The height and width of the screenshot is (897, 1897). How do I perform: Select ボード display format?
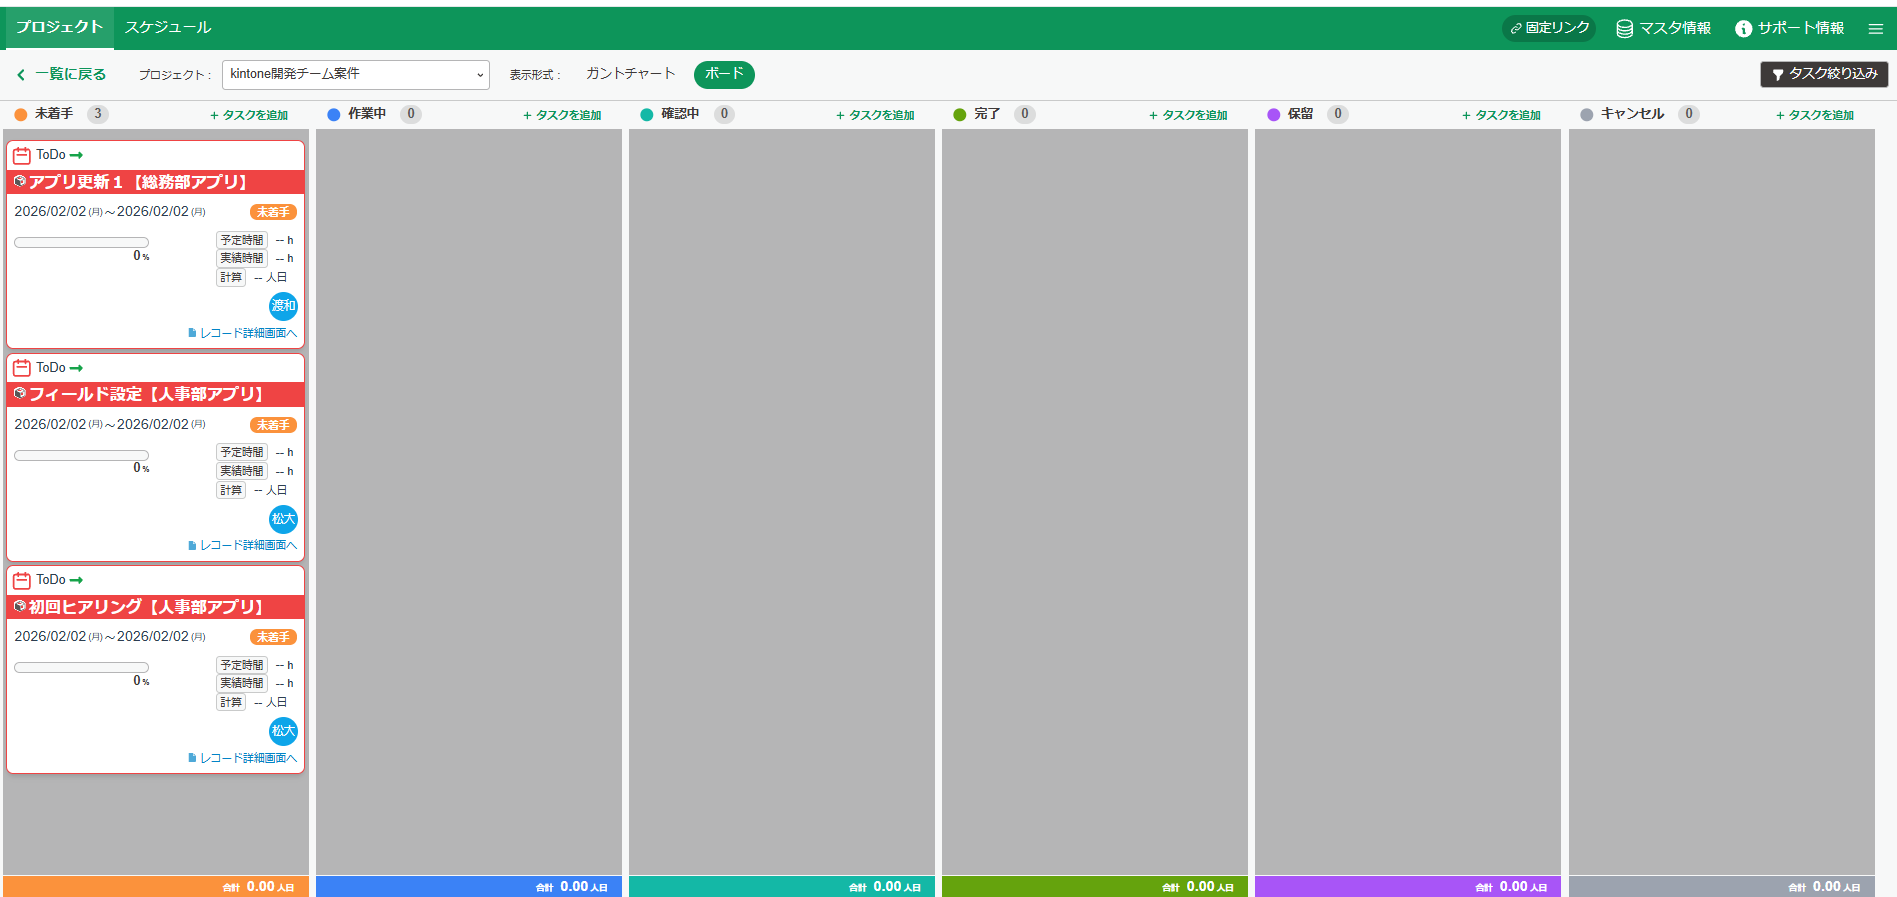724,74
